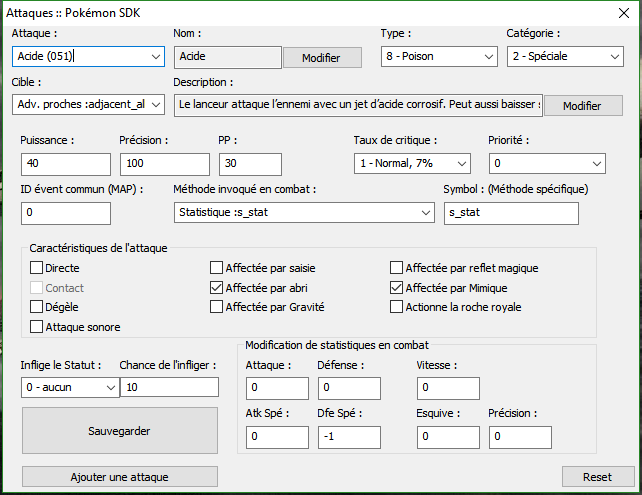Focus the Précision stat modification field
The image size is (642, 495).
(x=520, y=437)
